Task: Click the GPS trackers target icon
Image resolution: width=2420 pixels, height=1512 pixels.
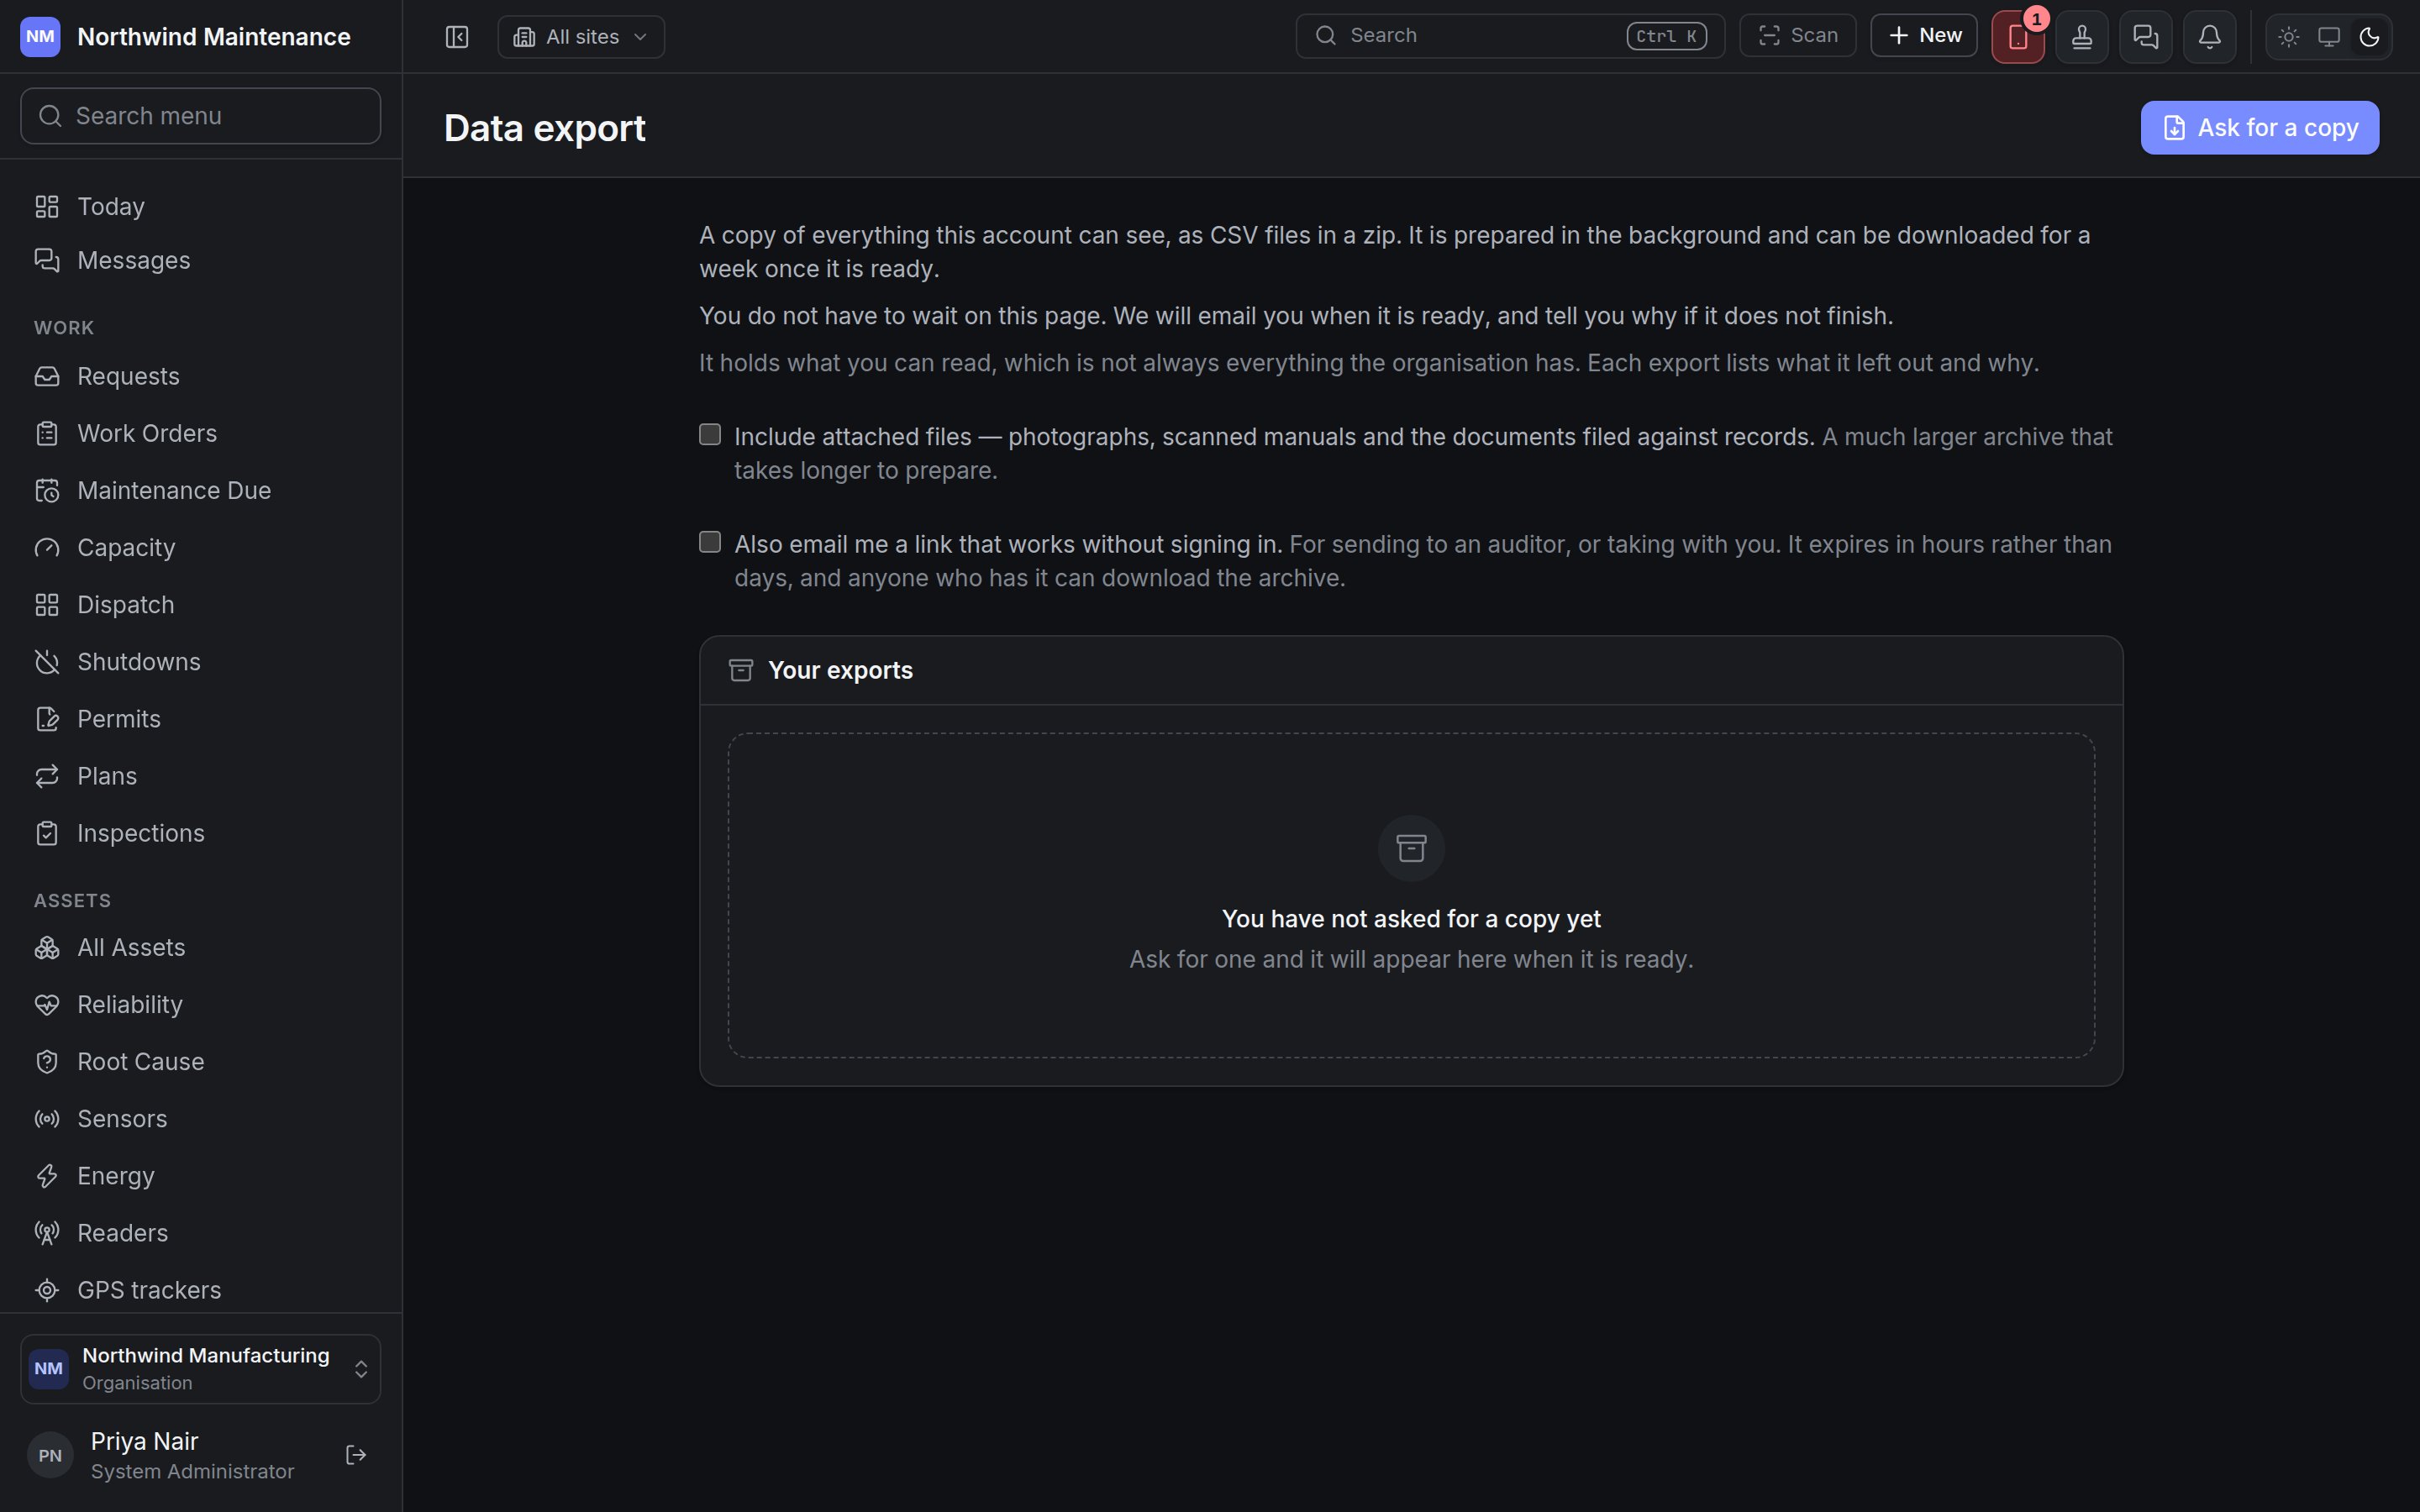Action: pyautogui.click(x=47, y=1290)
